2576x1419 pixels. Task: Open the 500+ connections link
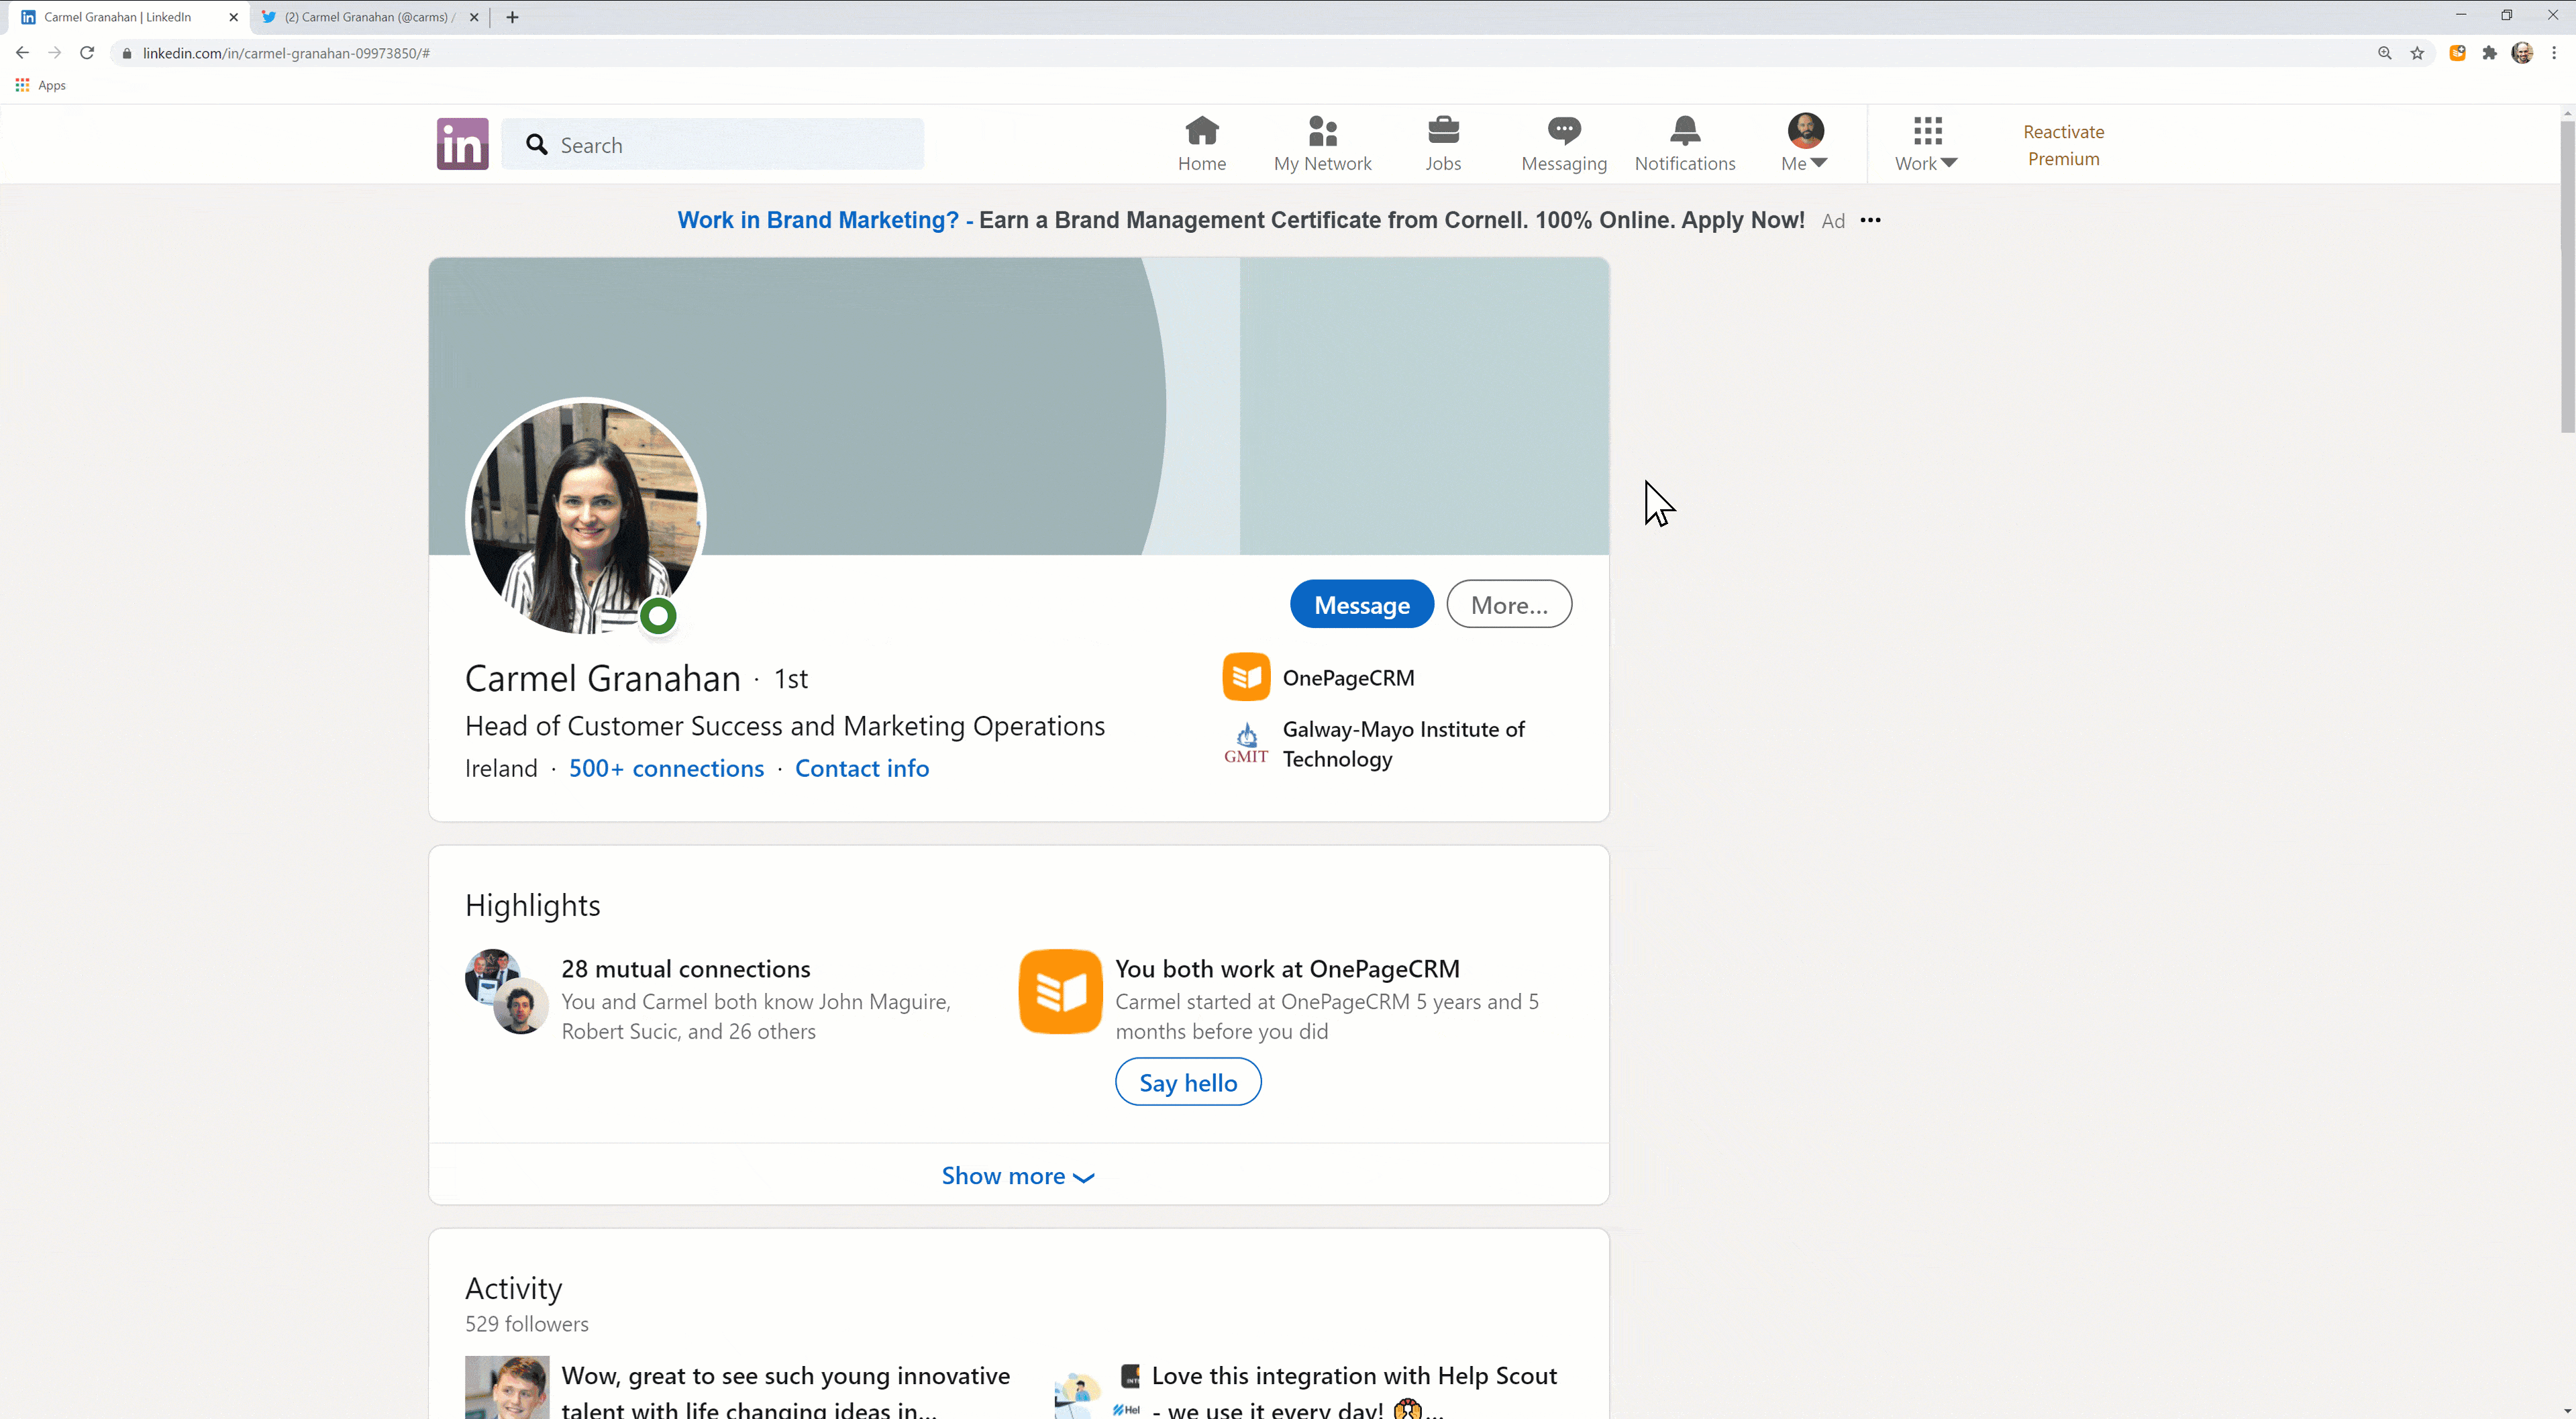click(666, 768)
